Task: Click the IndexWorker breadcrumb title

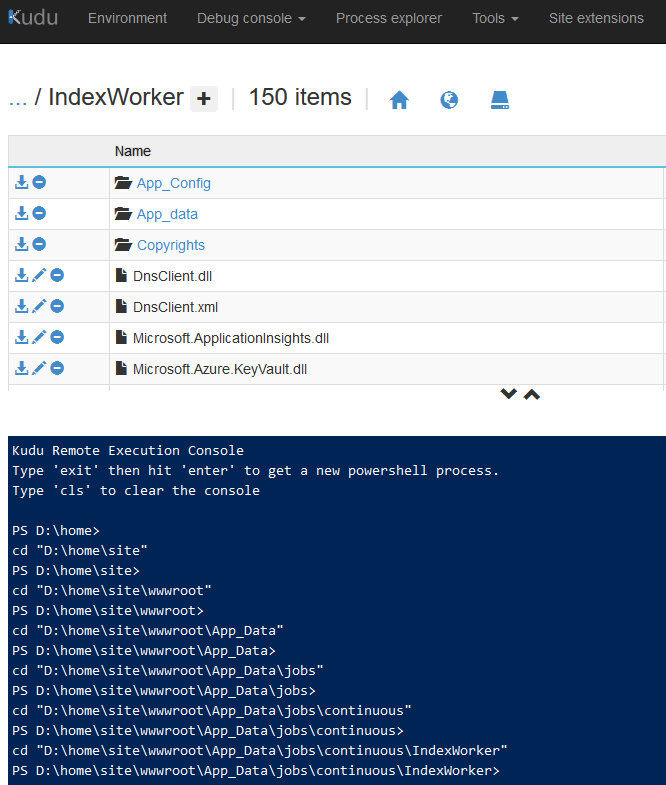Action: point(116,97)
